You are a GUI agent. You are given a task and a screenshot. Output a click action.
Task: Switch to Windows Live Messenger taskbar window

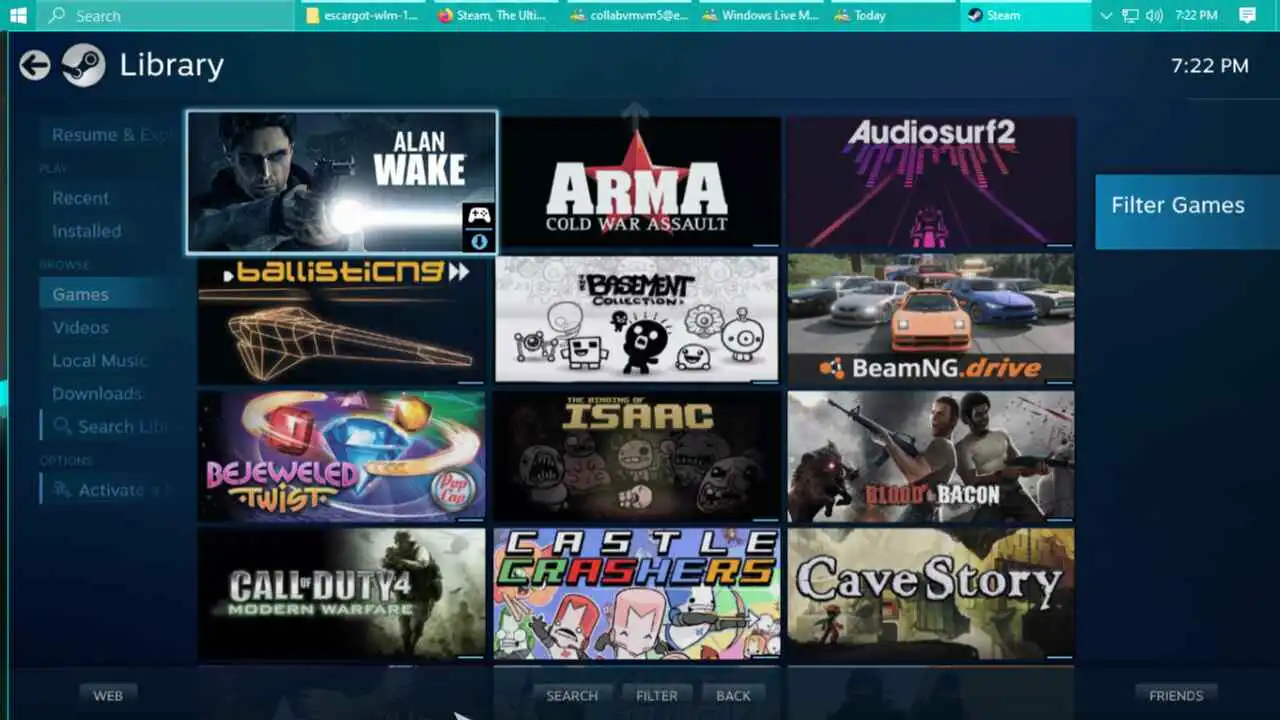coord(761,15)
